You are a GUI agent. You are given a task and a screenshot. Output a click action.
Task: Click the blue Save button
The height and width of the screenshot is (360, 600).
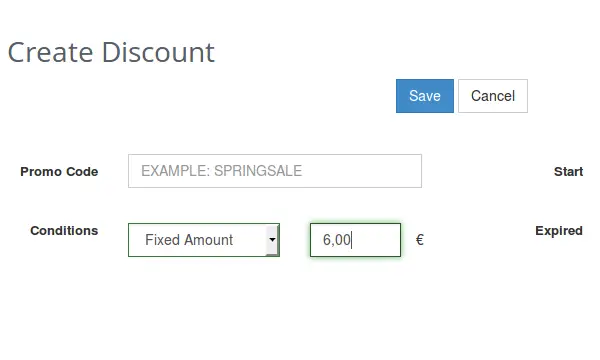(x=425, y=96)
